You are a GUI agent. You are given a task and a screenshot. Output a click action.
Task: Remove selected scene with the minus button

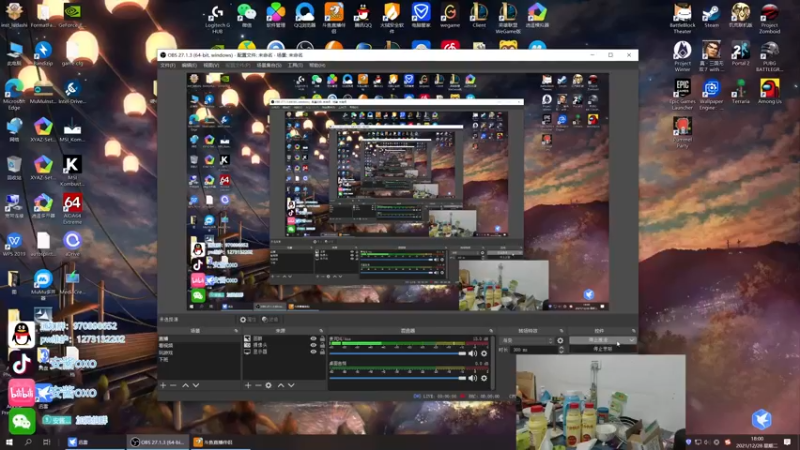[173, 385]
